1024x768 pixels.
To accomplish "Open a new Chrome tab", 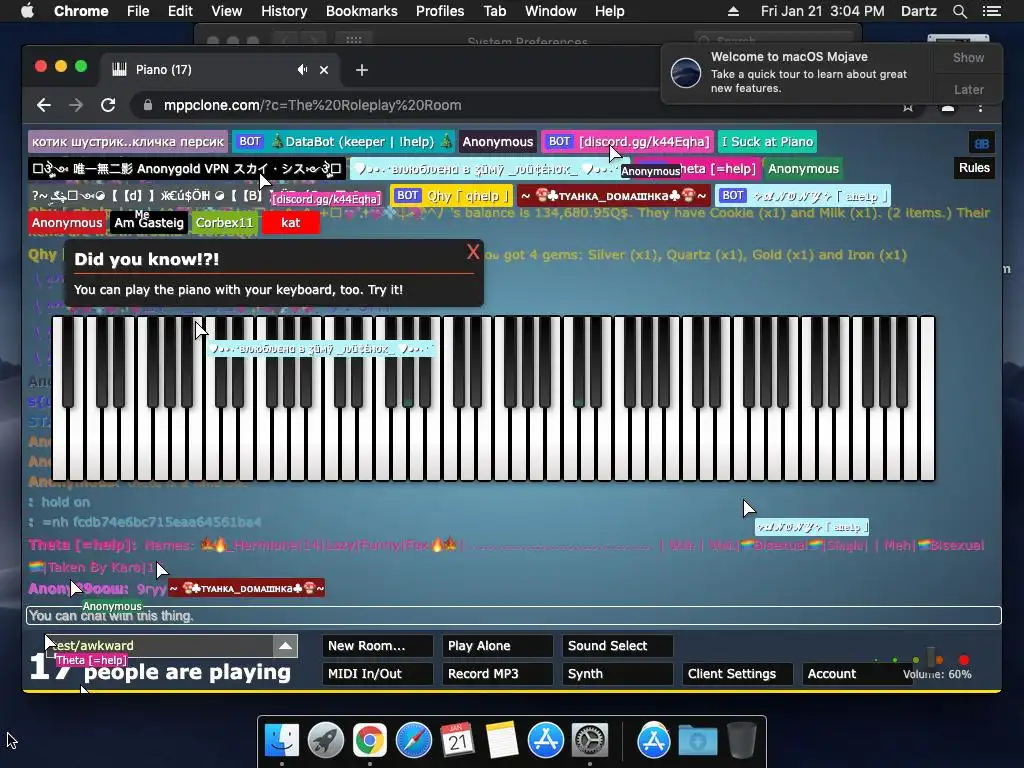I will coord(362,70).
